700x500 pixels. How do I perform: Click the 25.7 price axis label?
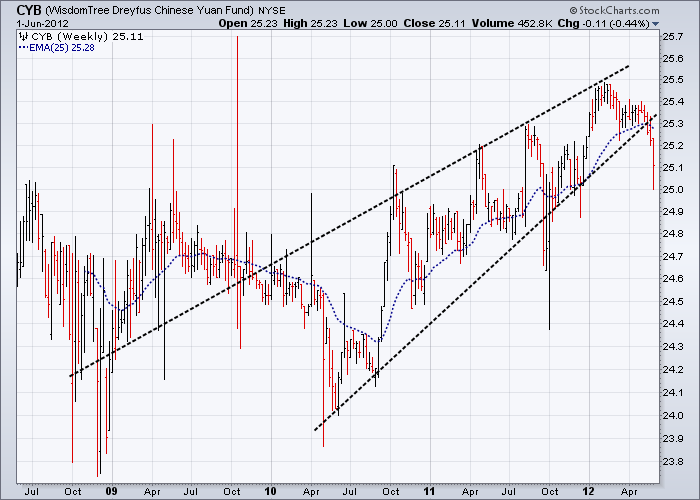pos(673,37)
